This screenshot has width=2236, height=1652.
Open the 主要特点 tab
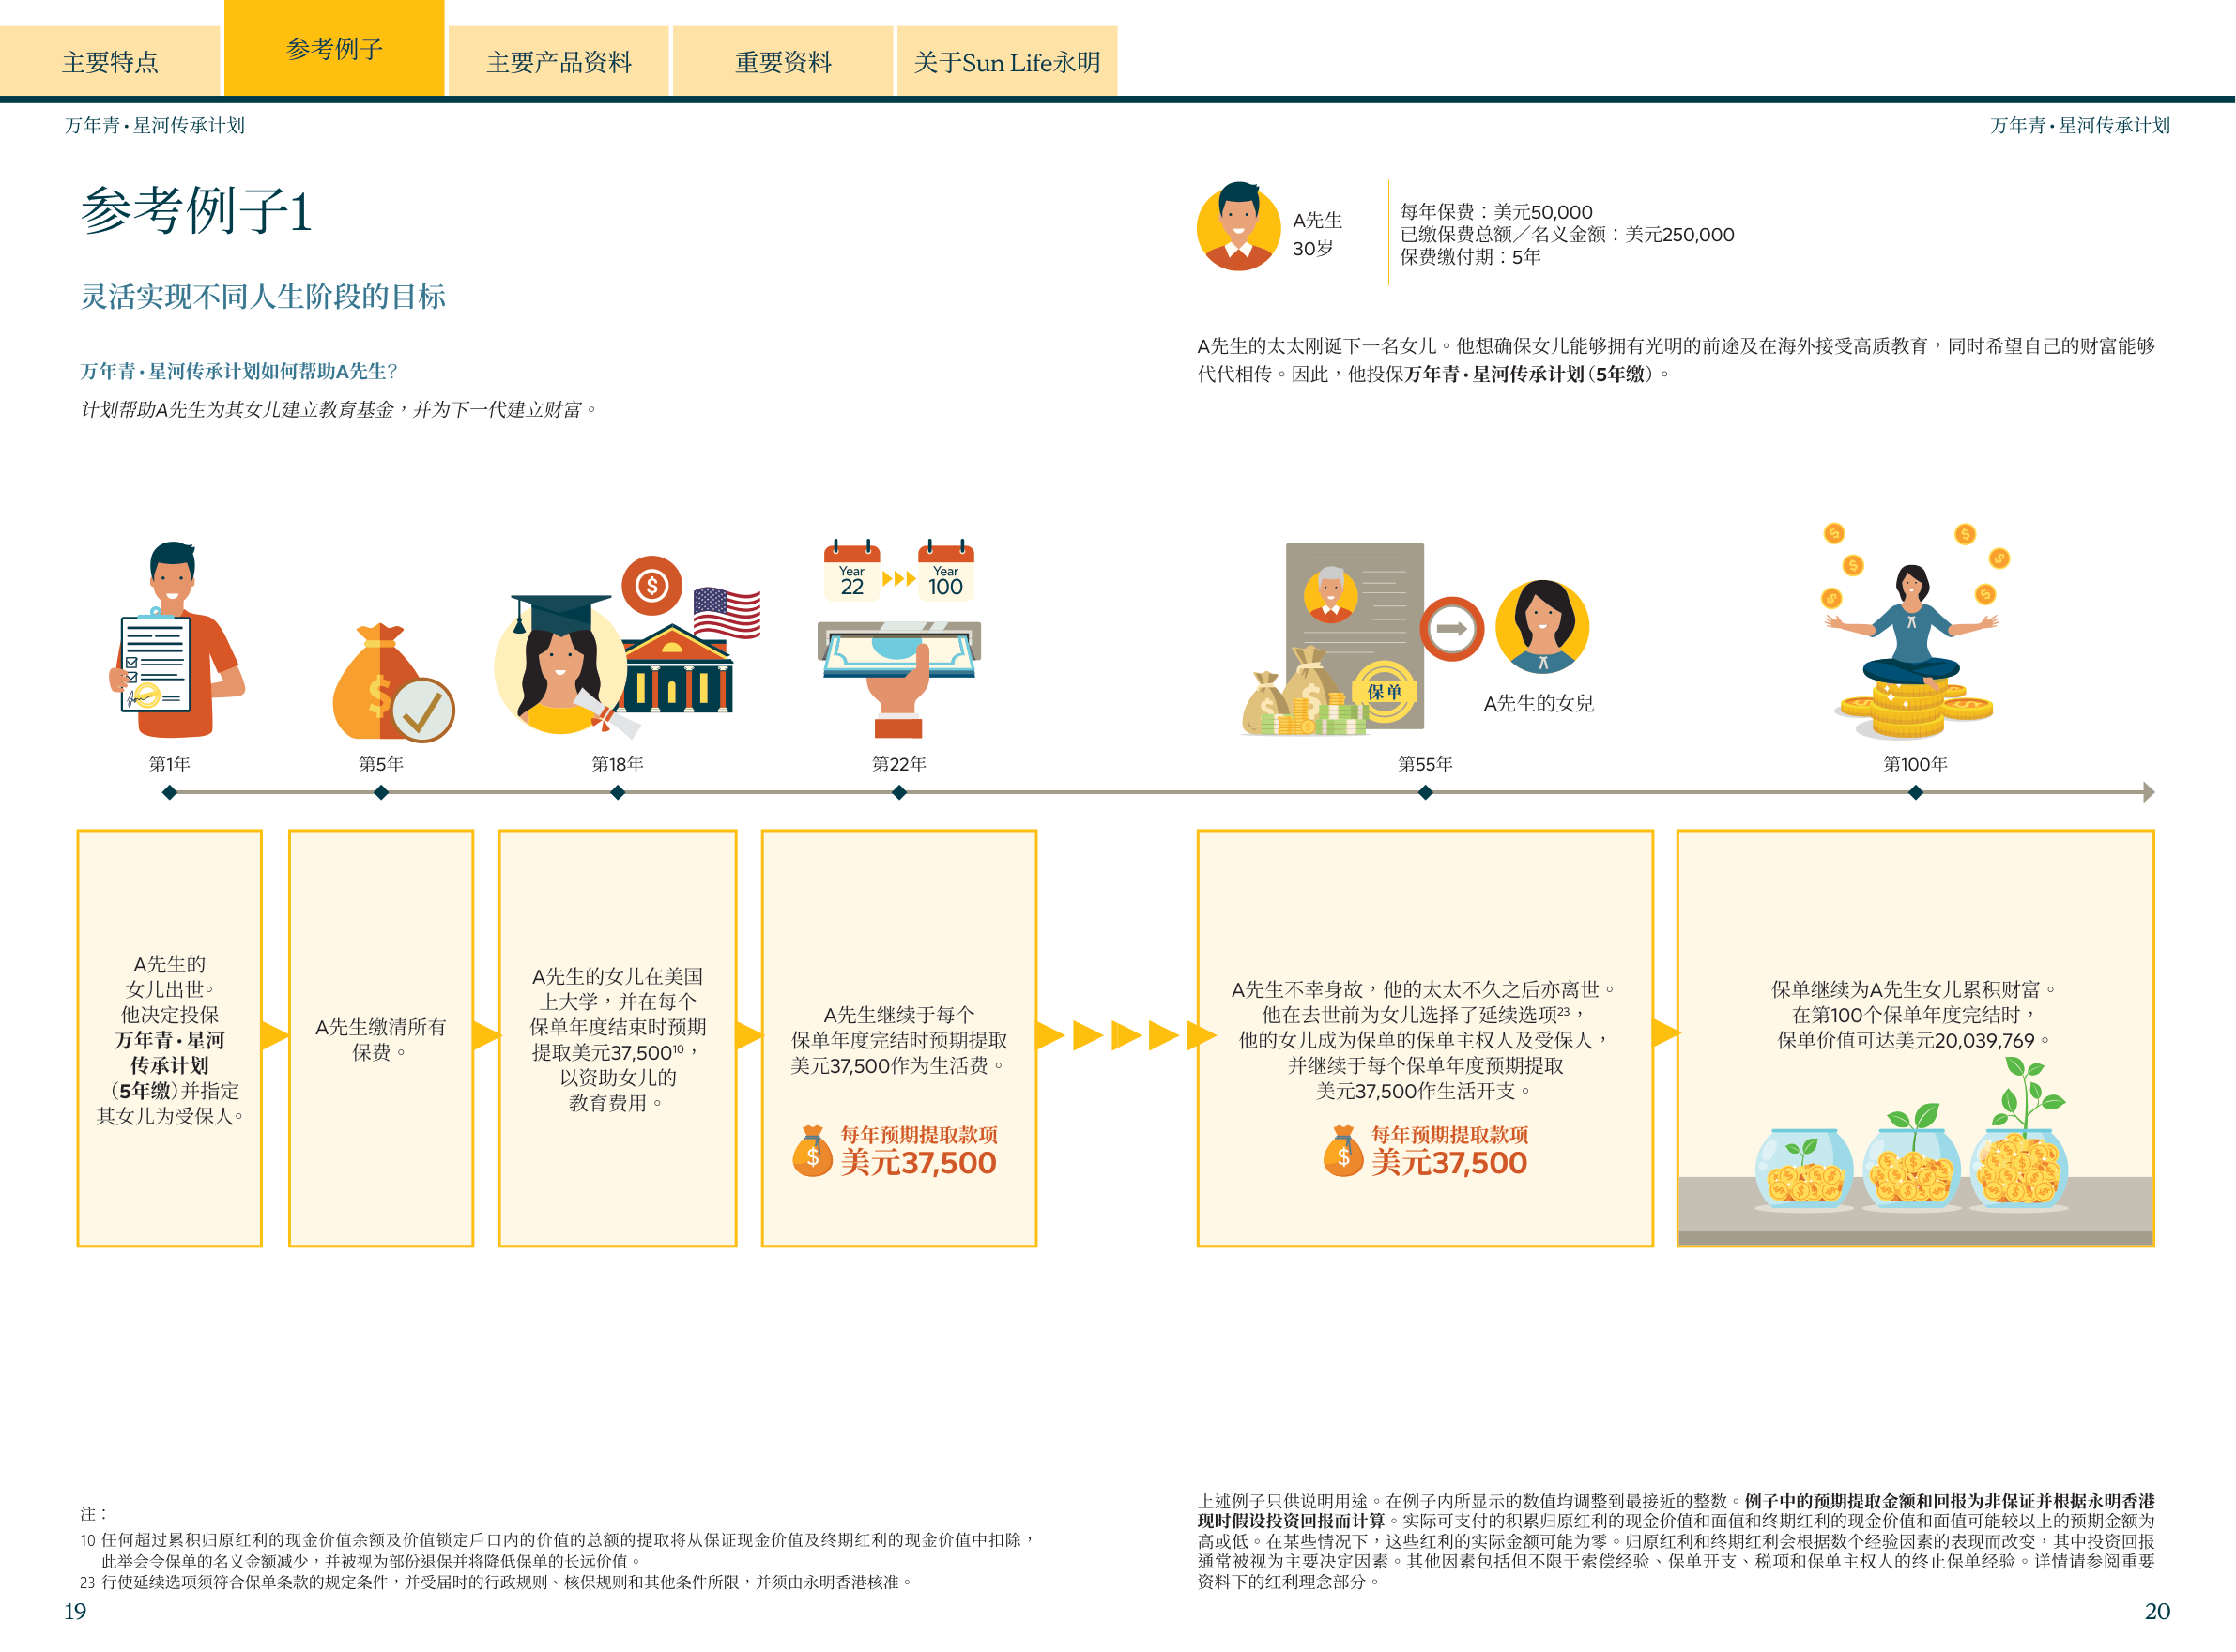110,62
